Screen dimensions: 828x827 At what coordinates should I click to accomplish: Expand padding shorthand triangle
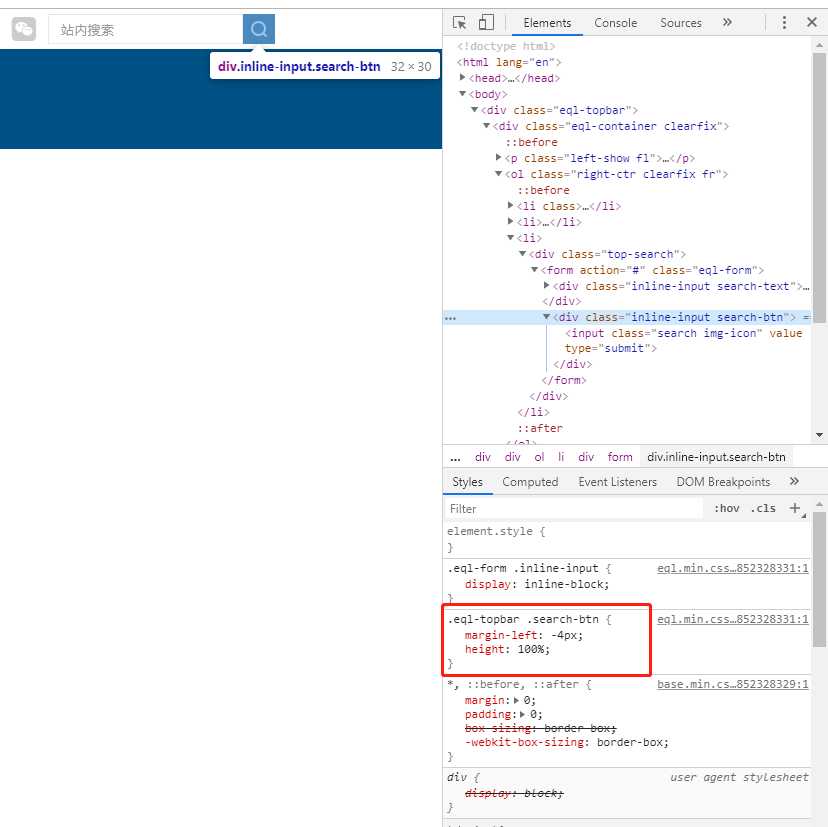point(522,715)
